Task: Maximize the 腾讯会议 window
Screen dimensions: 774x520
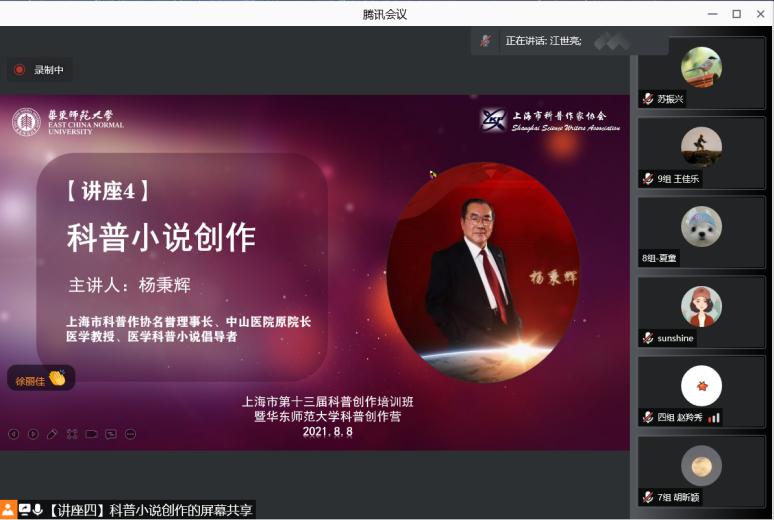Action: tap(736, 14)
